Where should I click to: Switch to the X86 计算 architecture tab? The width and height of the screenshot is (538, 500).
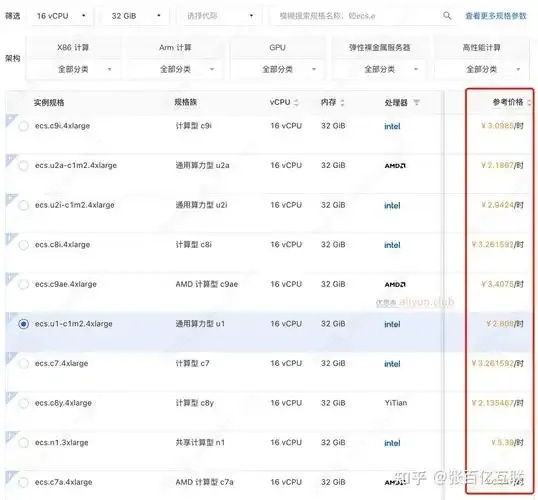73,47
